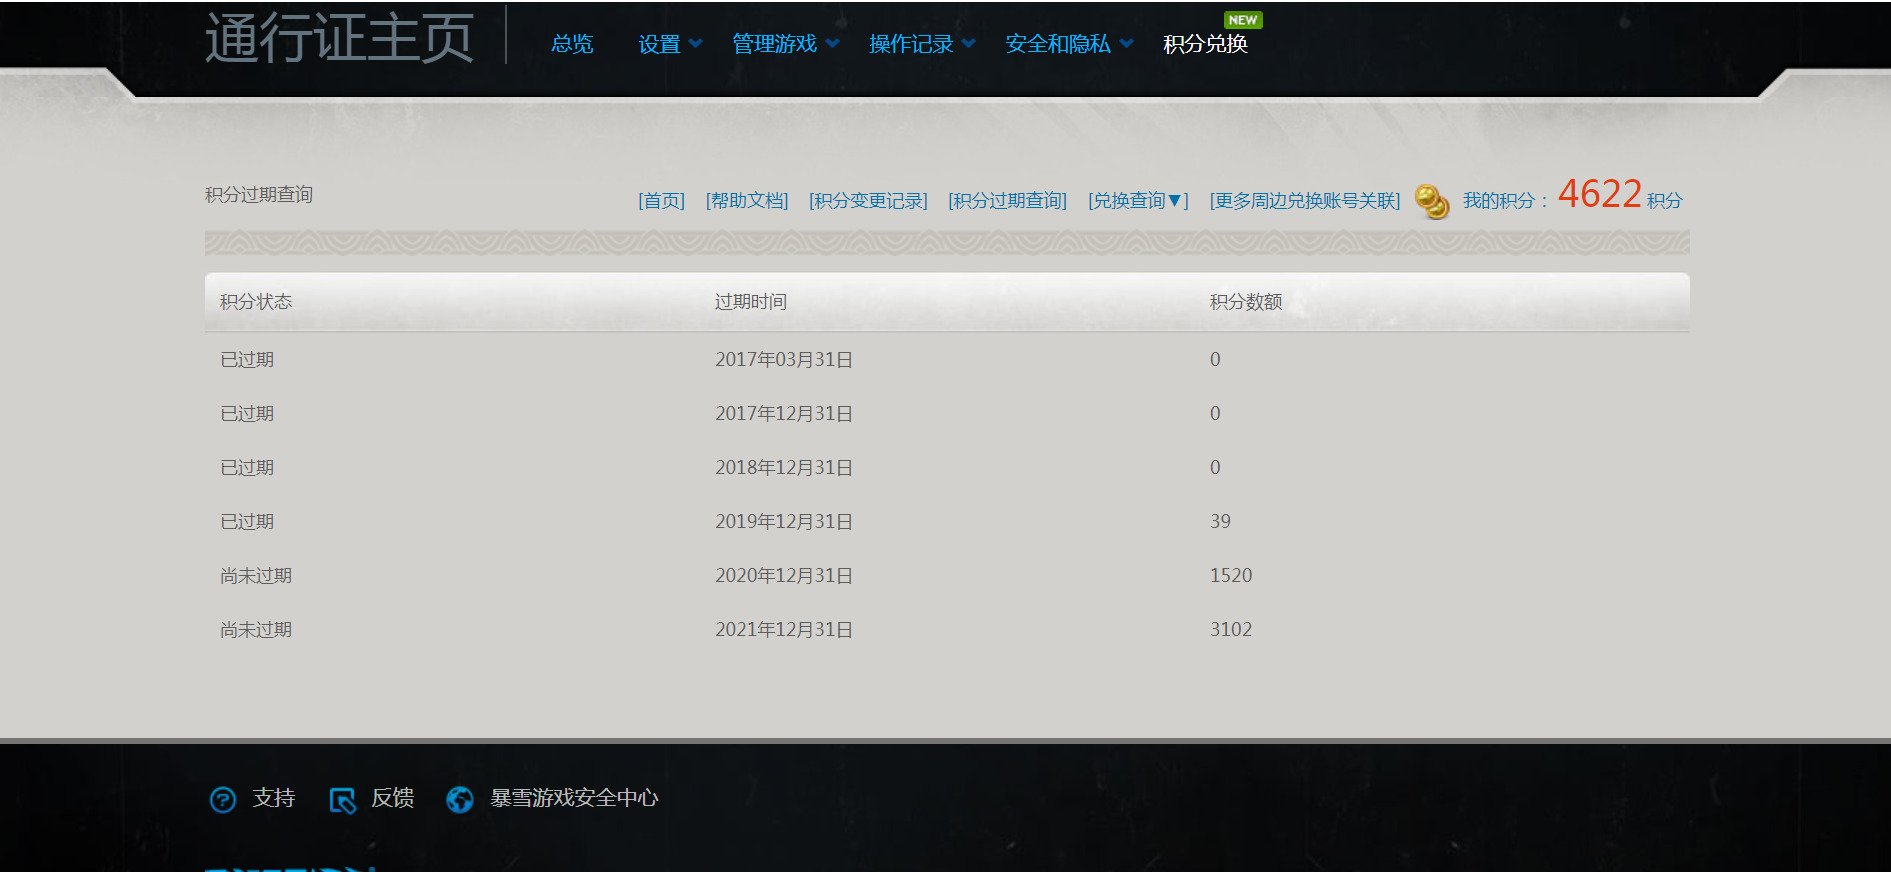This screenshot has height=872, width=1891.
Task: Click the globe security center icon
Action: click(x=460, y=799)
